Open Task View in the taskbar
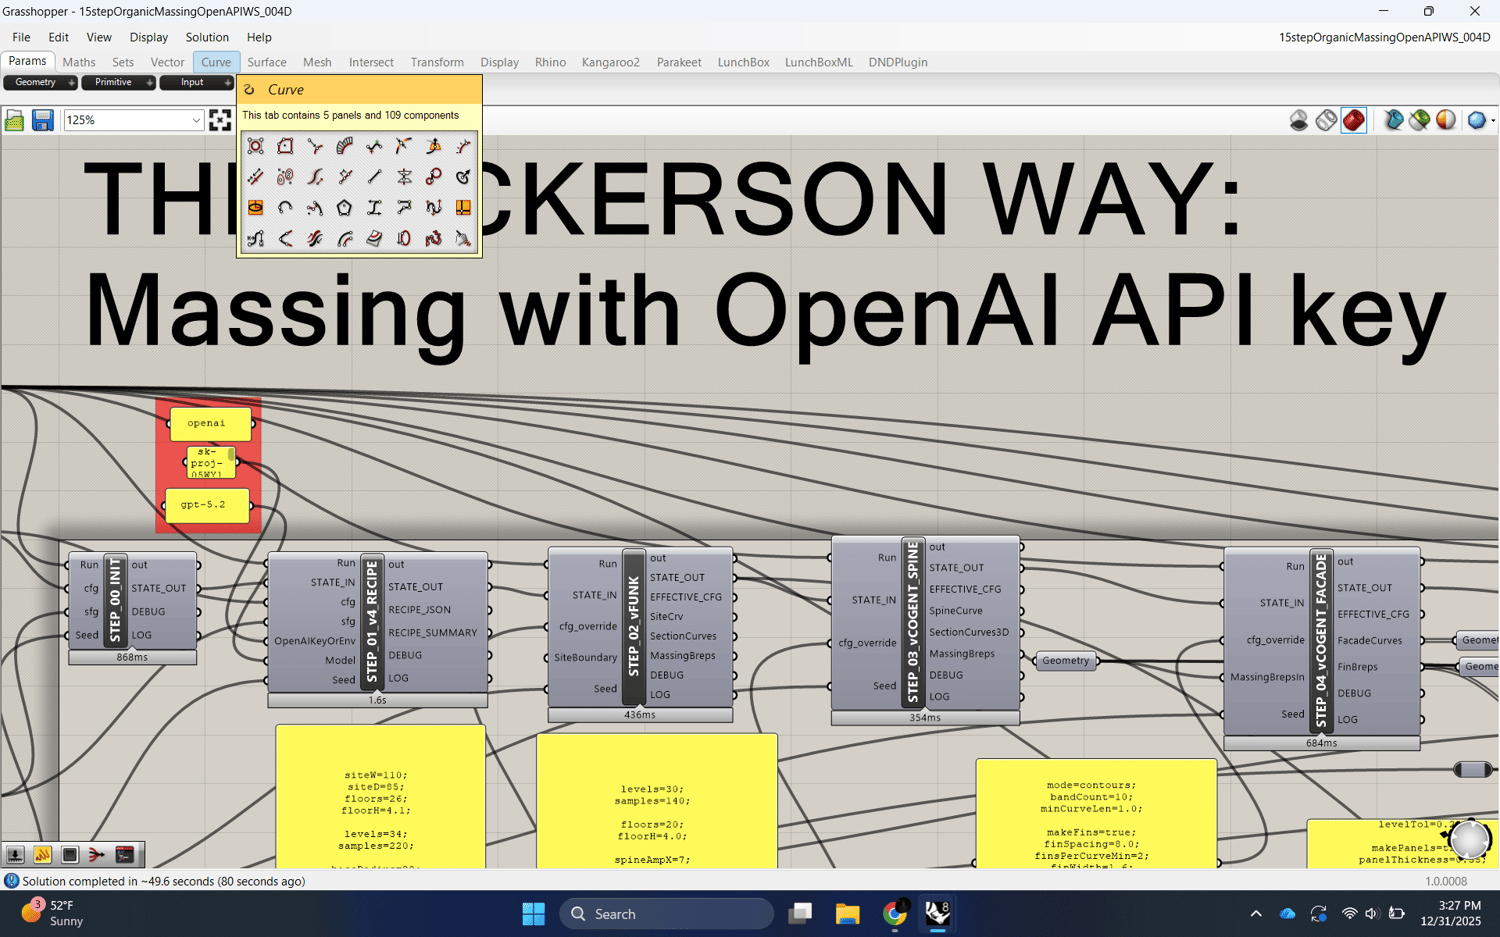Viewport: 1500px width, 937px height. point(800,914)
